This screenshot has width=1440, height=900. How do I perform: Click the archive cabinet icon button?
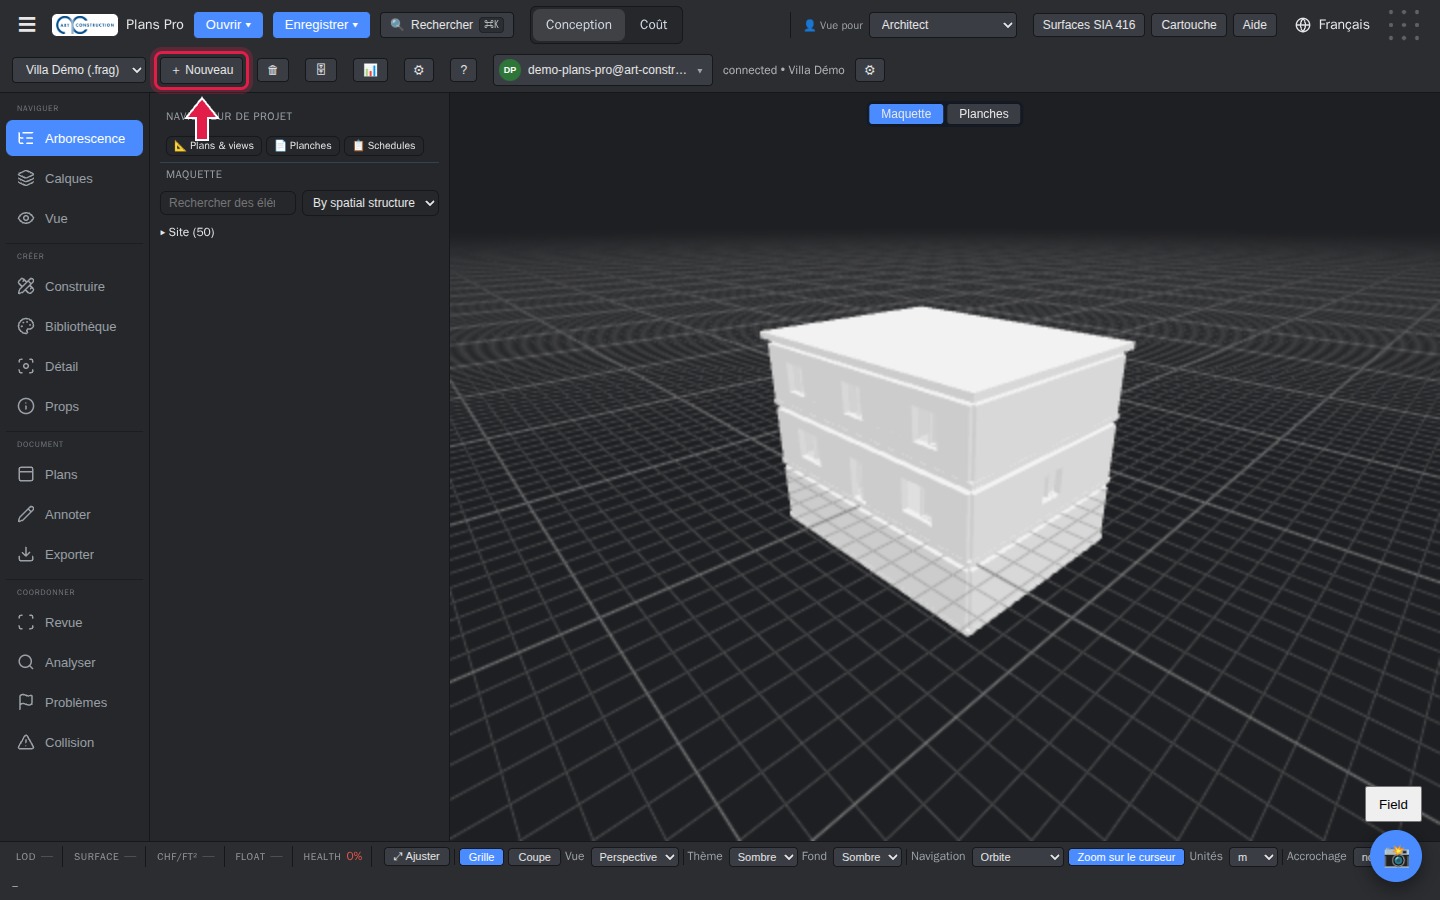321,70
